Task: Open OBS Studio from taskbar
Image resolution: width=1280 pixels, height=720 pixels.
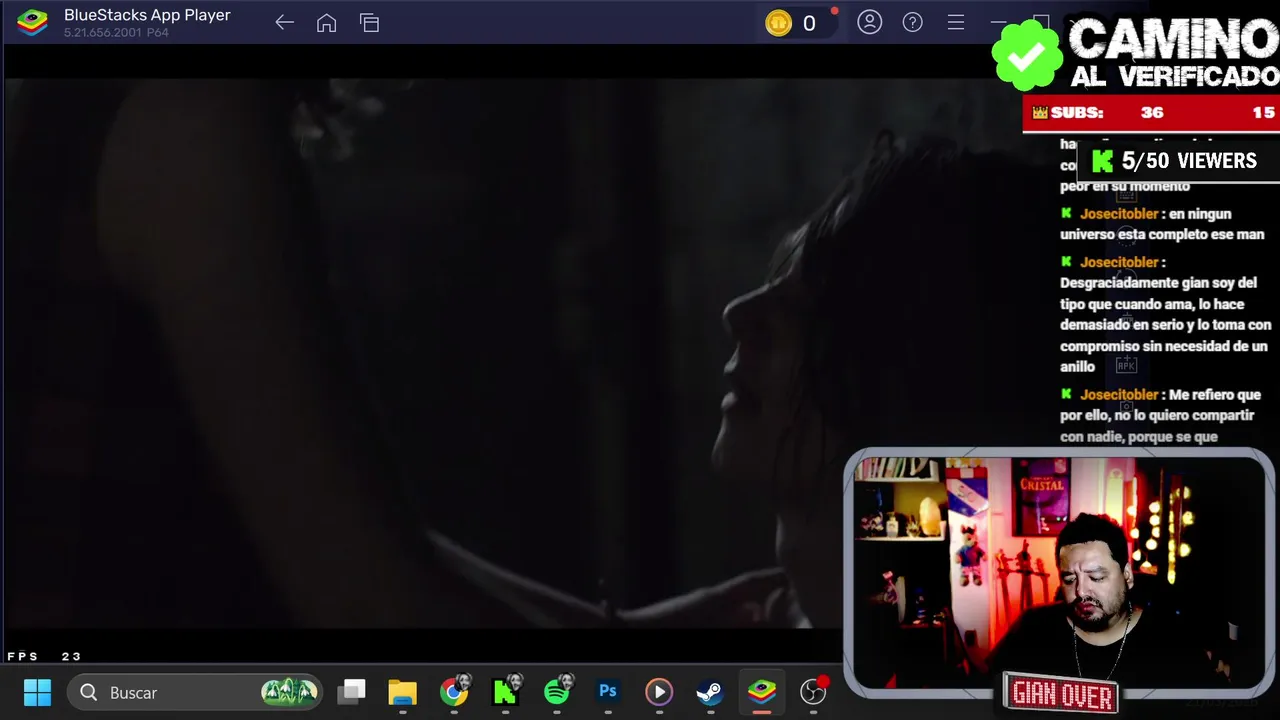Action: pyautogui.click(x=813, y=692)
